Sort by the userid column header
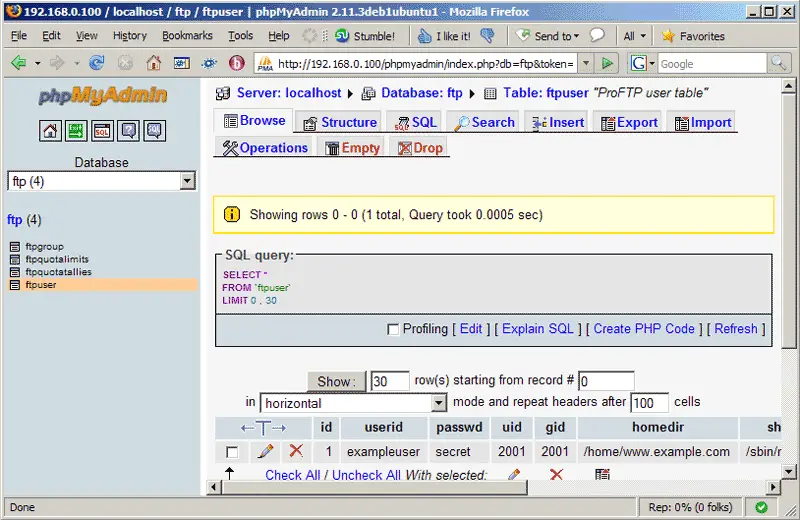 (384, 427)
